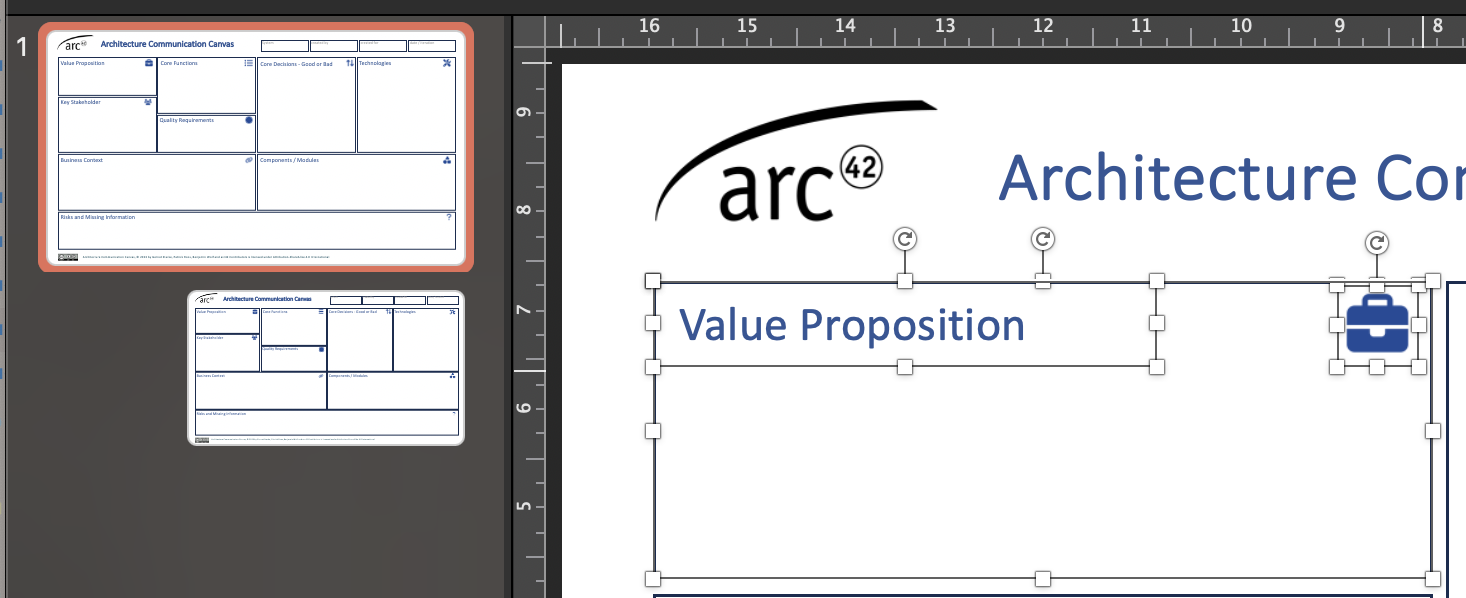Click the briefcase icon inside master thumbnail 1
Image resolution: width=1466 pixels, height=598 pixels.
pyautogui.click(x=149, y=63)
